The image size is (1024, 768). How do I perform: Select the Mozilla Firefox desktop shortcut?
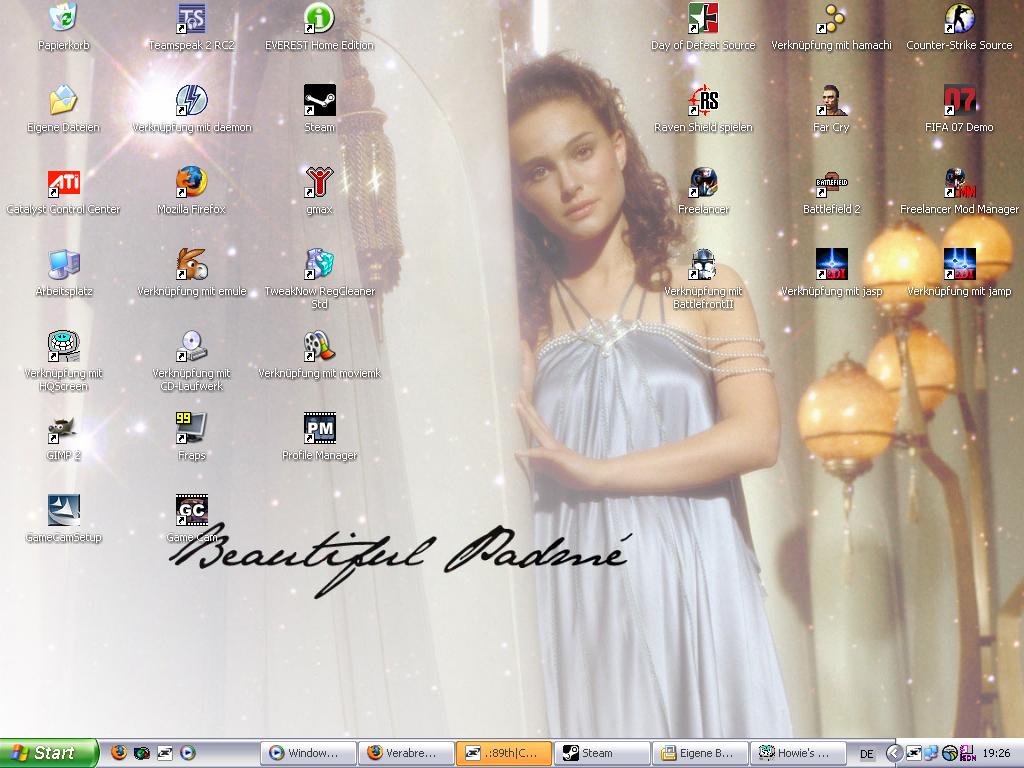coord(191,182)
